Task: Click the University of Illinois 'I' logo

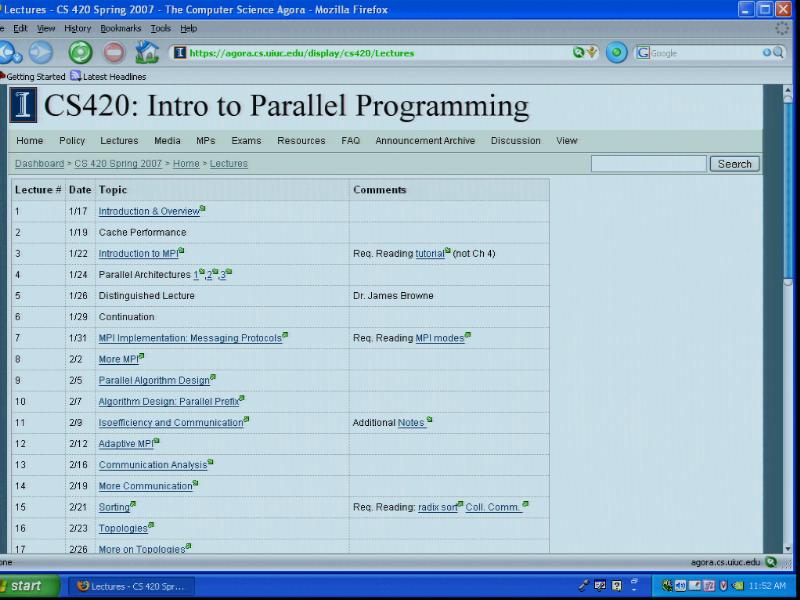Action: (x=23, y=105)
